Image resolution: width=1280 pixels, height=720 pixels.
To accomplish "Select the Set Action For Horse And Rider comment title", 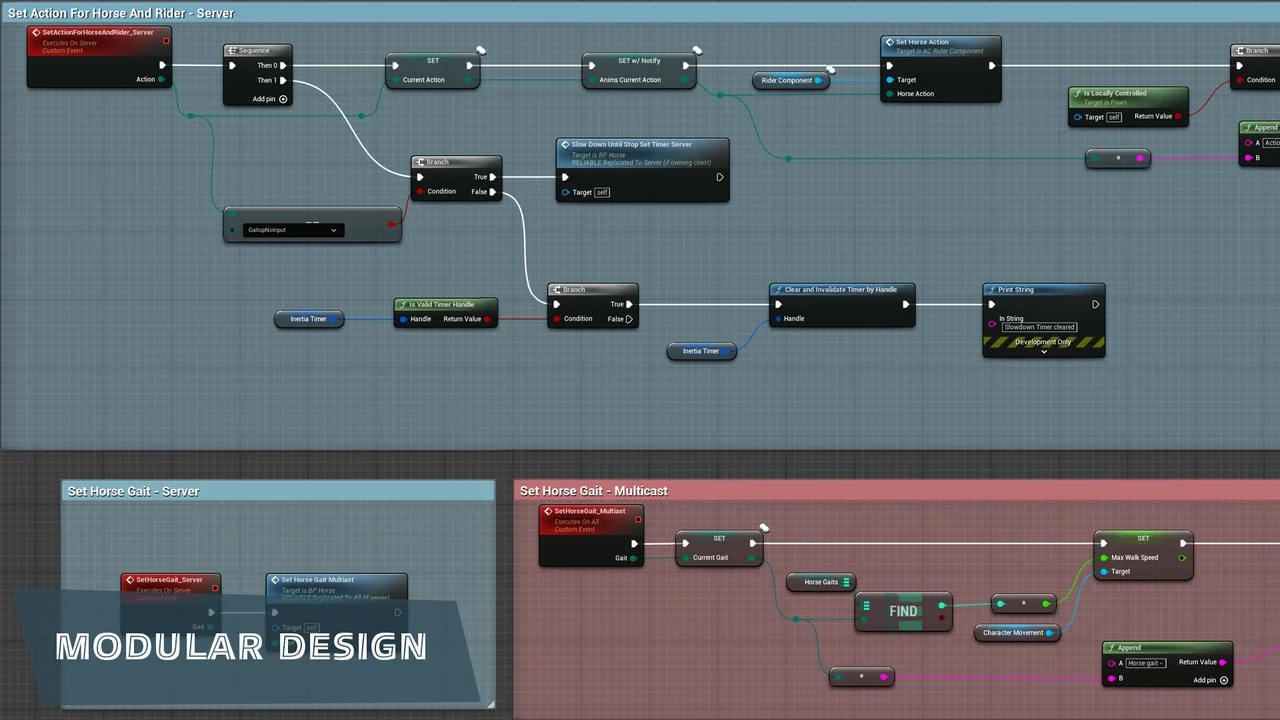I will pos(121,13).
